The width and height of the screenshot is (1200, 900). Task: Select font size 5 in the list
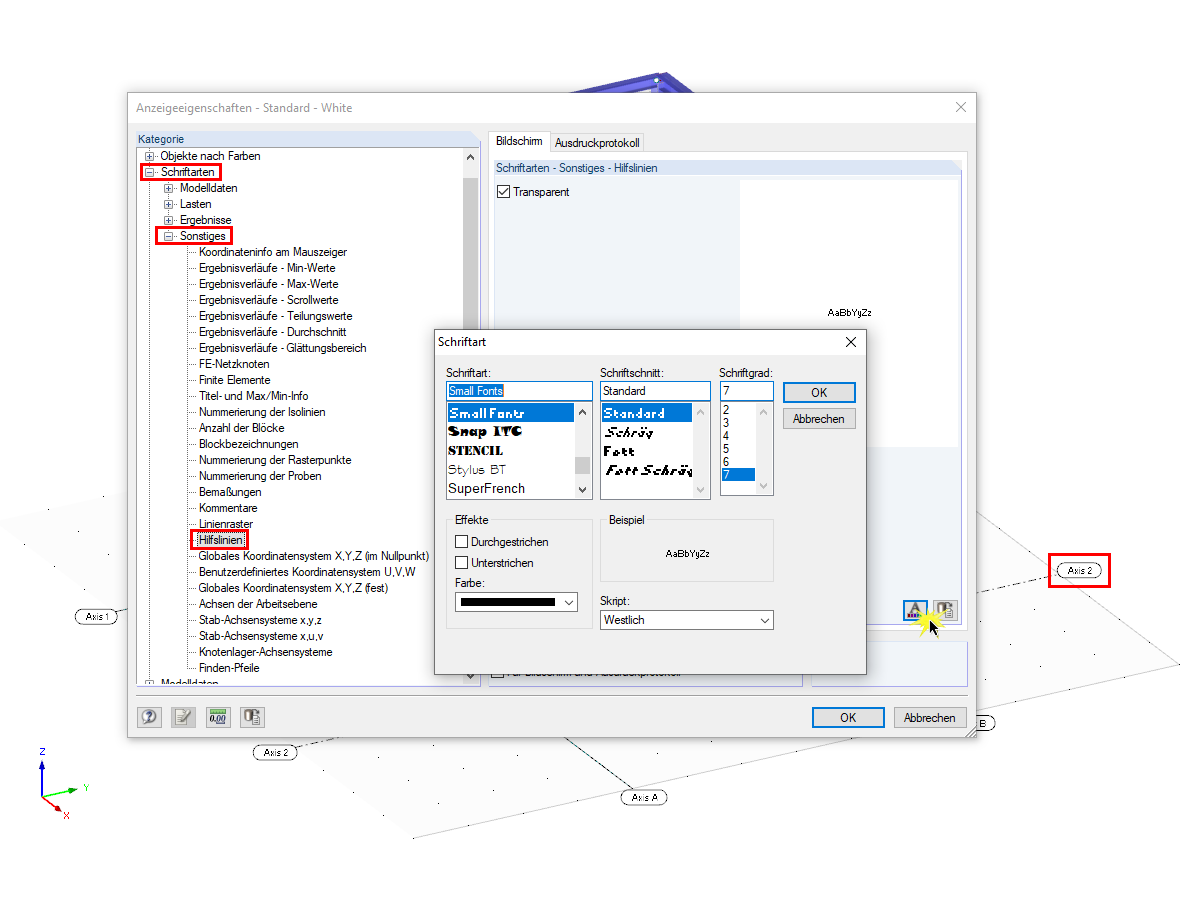tap(726, 449)
